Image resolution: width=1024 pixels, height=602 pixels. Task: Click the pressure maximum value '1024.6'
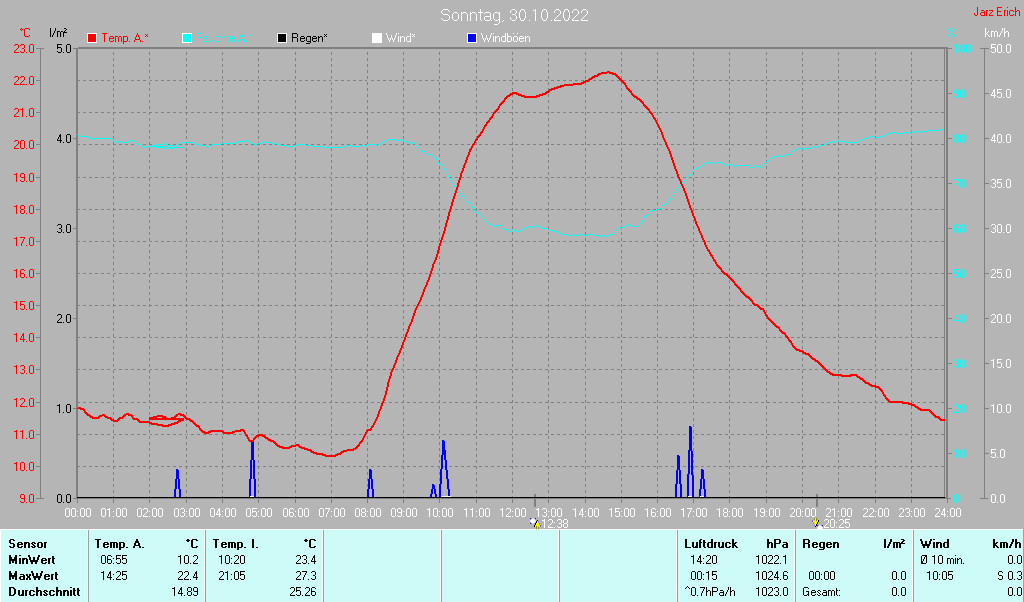[x=772, y=577]
